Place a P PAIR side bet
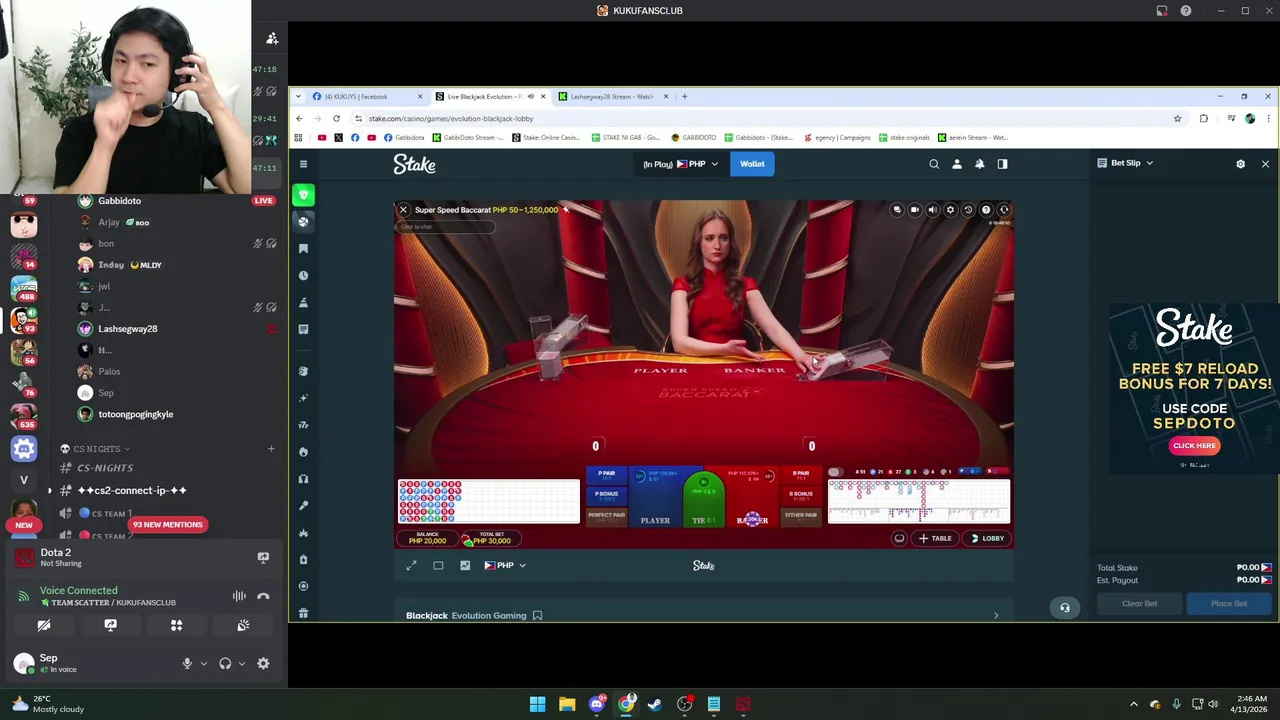The image size is (1280, 720). point(606,474)
